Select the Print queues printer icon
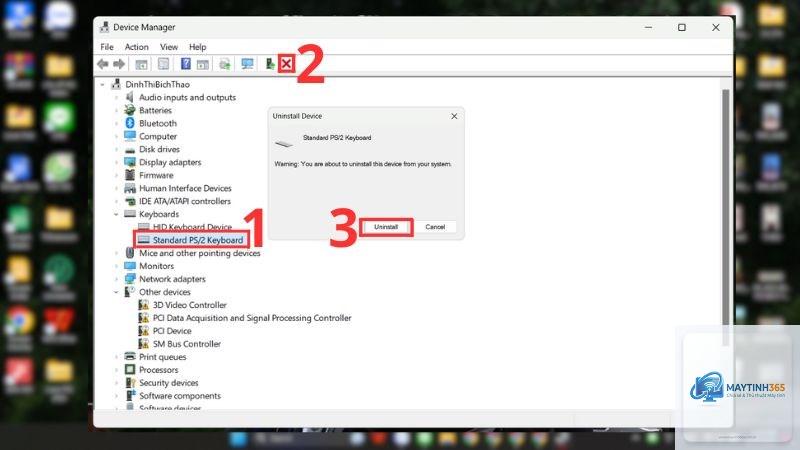 [130, 357]
